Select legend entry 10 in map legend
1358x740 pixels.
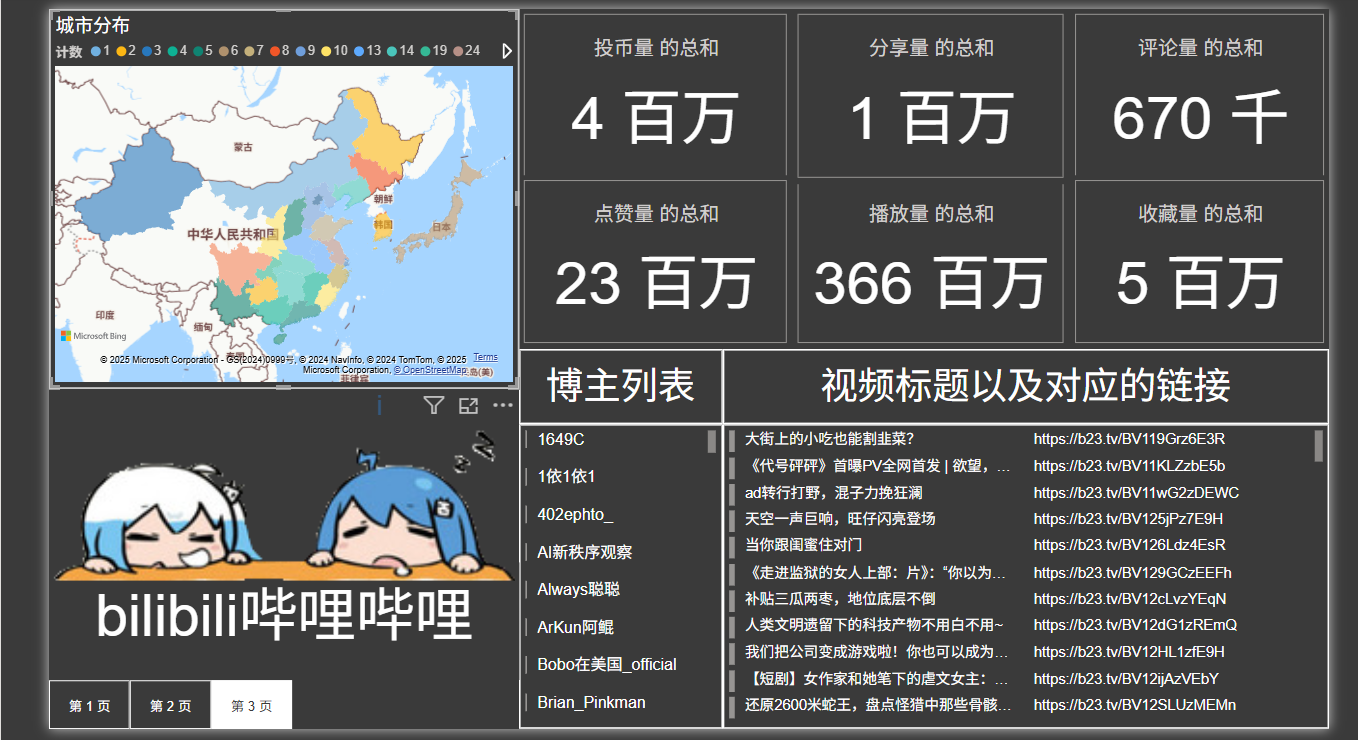click(x=334, y=51)
